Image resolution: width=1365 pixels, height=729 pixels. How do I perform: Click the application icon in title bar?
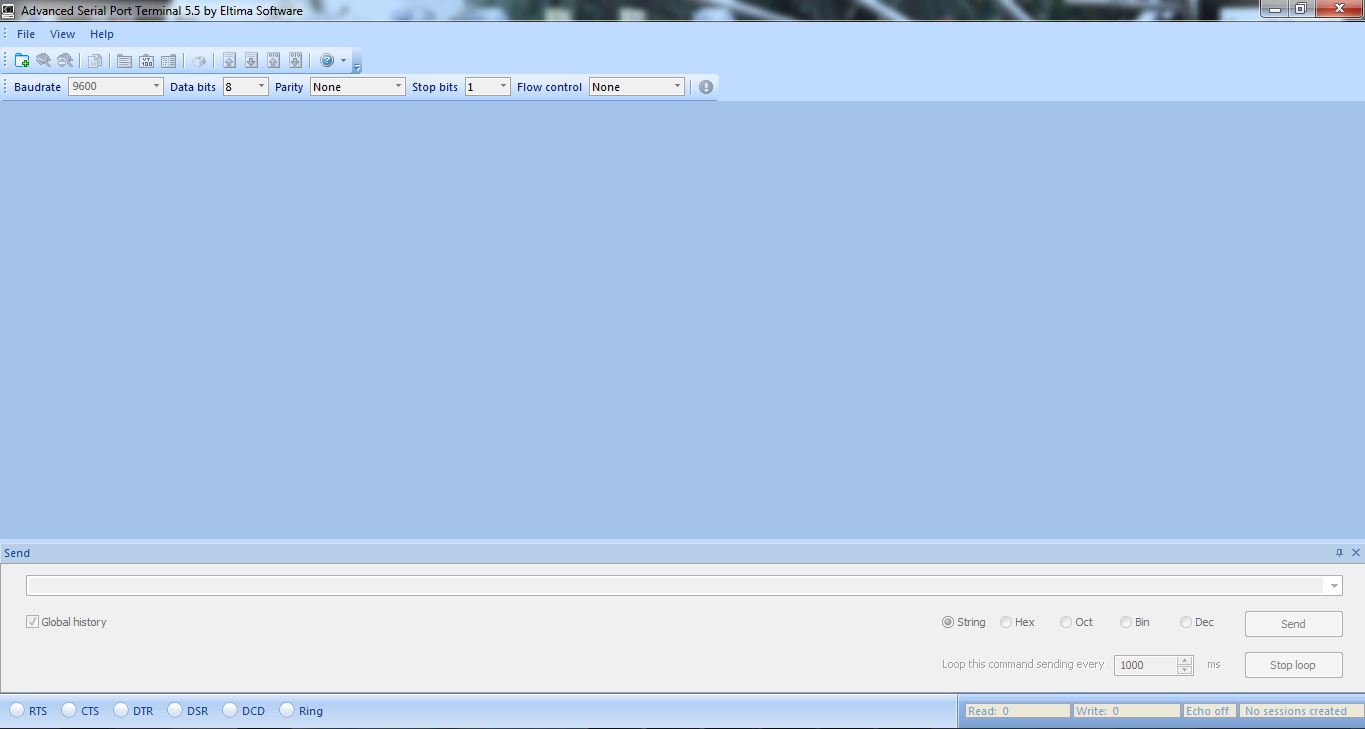pos(9,10)
